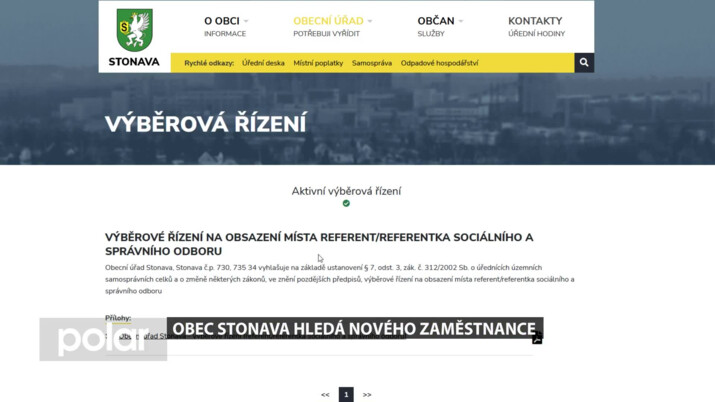715x402 pixels.
Task: Open the PDF attachment icon
Action: coord(537,339)
